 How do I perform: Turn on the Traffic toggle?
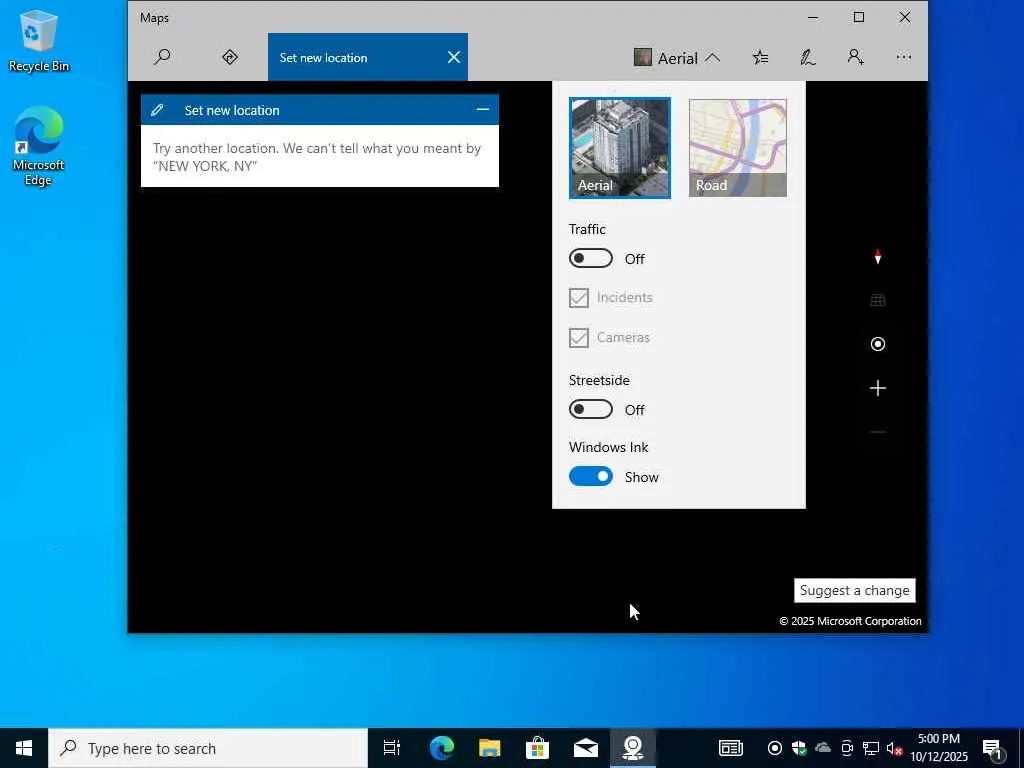point(591,259)
